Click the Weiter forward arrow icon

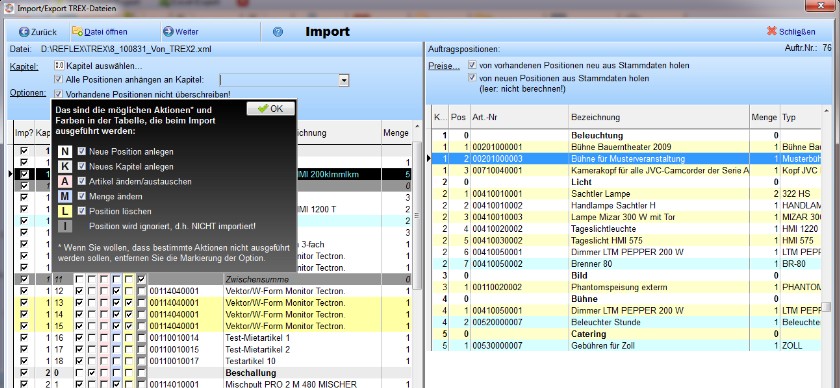tap(168, 32)
